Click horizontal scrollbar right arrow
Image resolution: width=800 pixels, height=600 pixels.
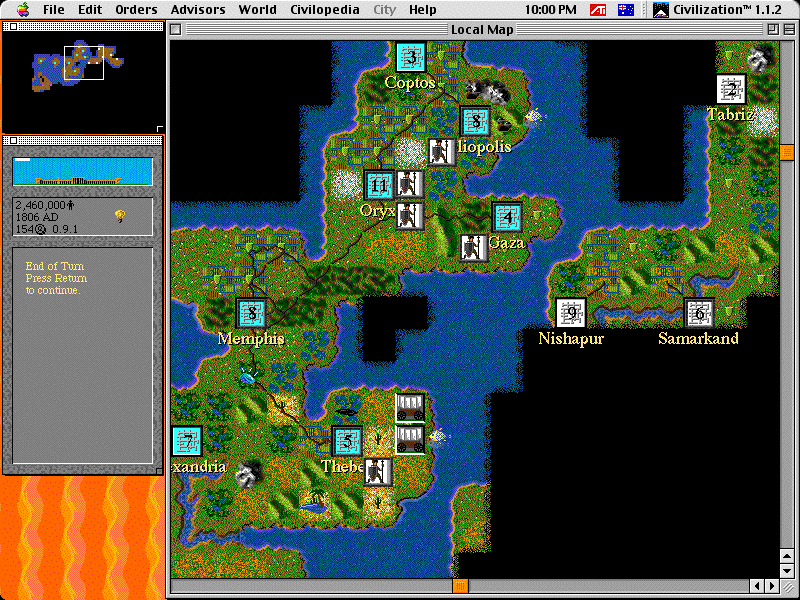[x=772, y=586]
